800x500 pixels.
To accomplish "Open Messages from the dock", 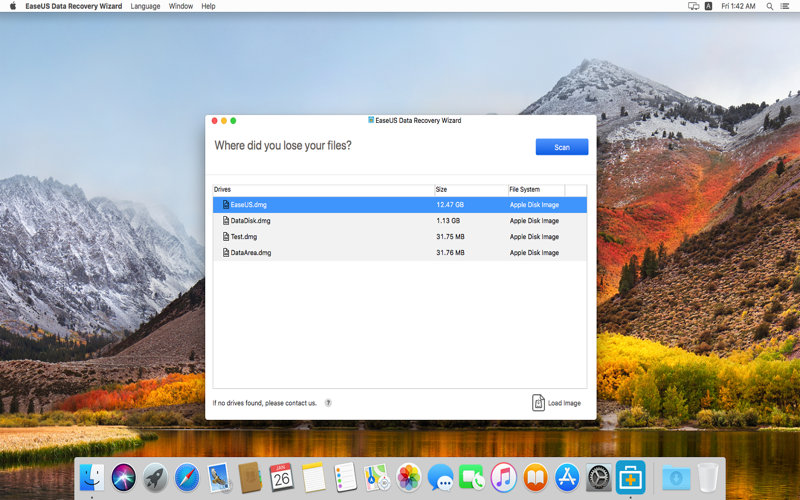I will [440, 477].
